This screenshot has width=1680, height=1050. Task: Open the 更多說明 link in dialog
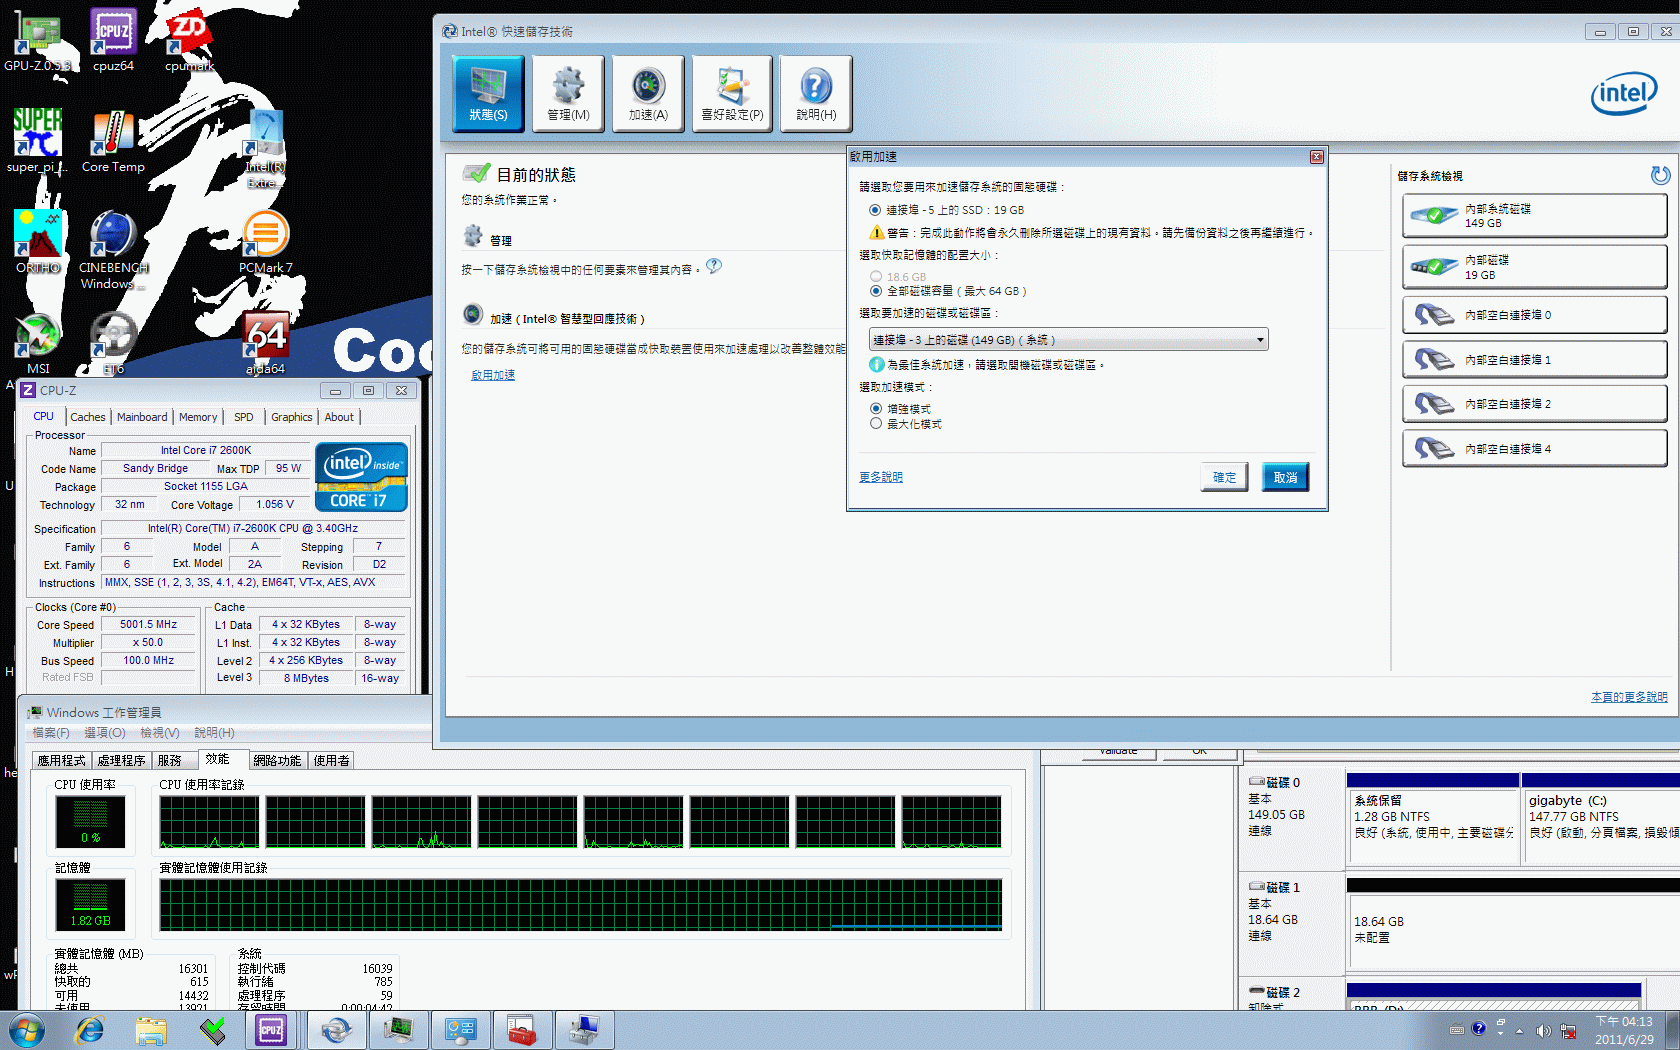[881, 477]
